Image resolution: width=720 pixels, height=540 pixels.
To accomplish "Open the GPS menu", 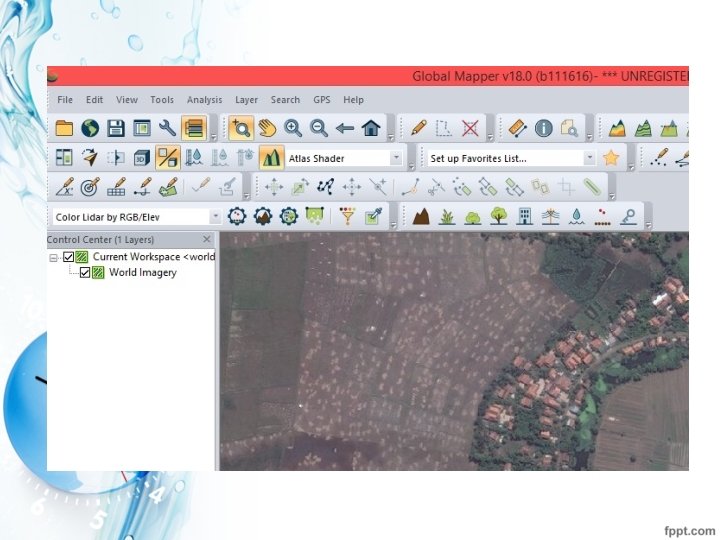I will pyautogui.click(x=321, y=100).
